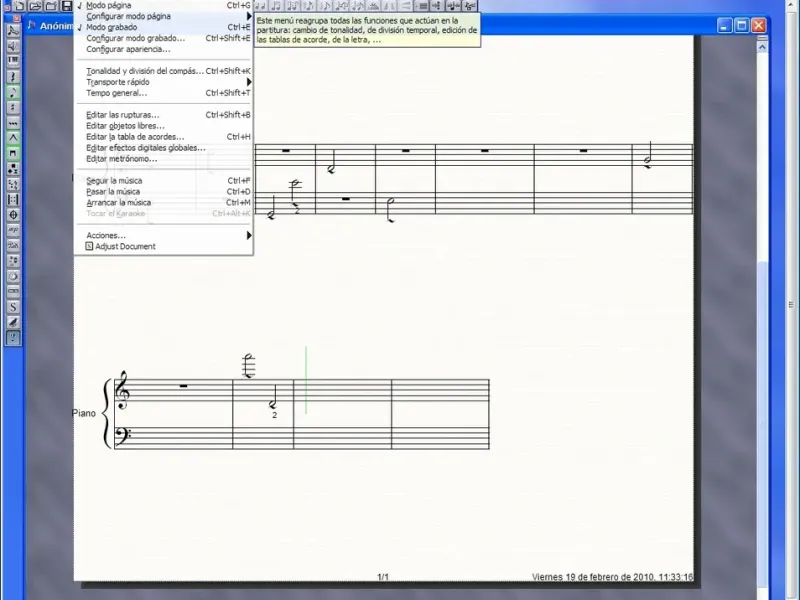Open Tonalidad y división del compás
This screenshot has width=800, height=600.
[163, 71]
